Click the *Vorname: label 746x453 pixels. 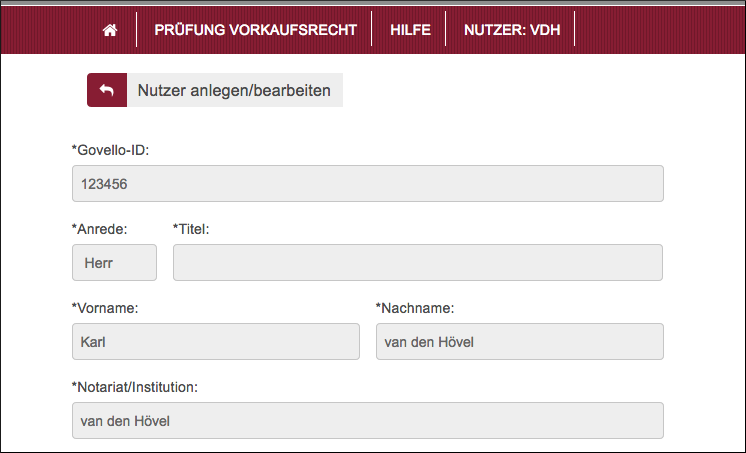tap(105, 308)
